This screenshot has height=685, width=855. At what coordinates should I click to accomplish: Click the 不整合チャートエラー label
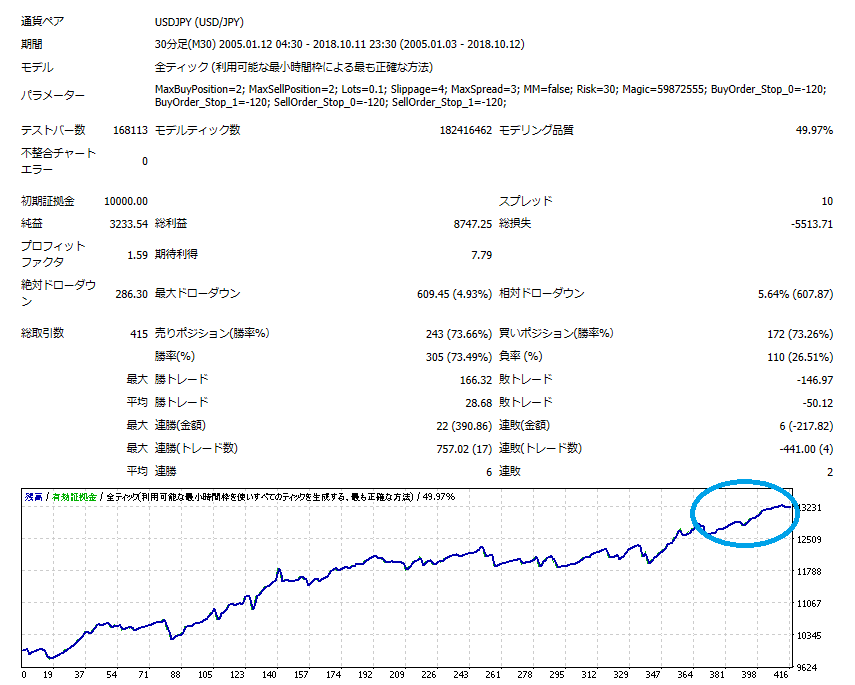58,161
